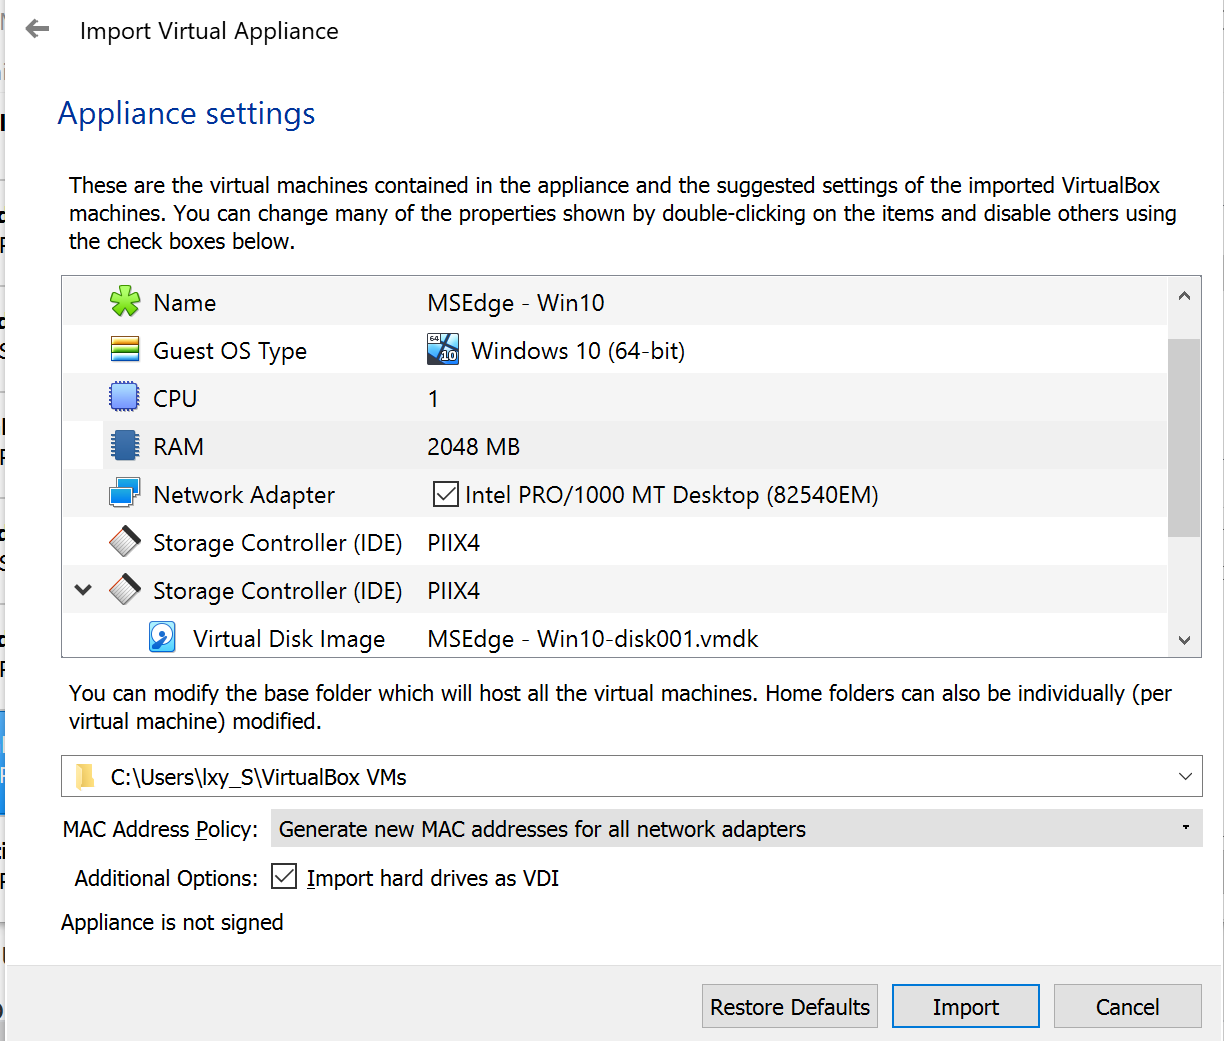Screen dimensions: 1224x1041
Task: Click the list scrollbar down arrow
Action: click(1184, 640)
